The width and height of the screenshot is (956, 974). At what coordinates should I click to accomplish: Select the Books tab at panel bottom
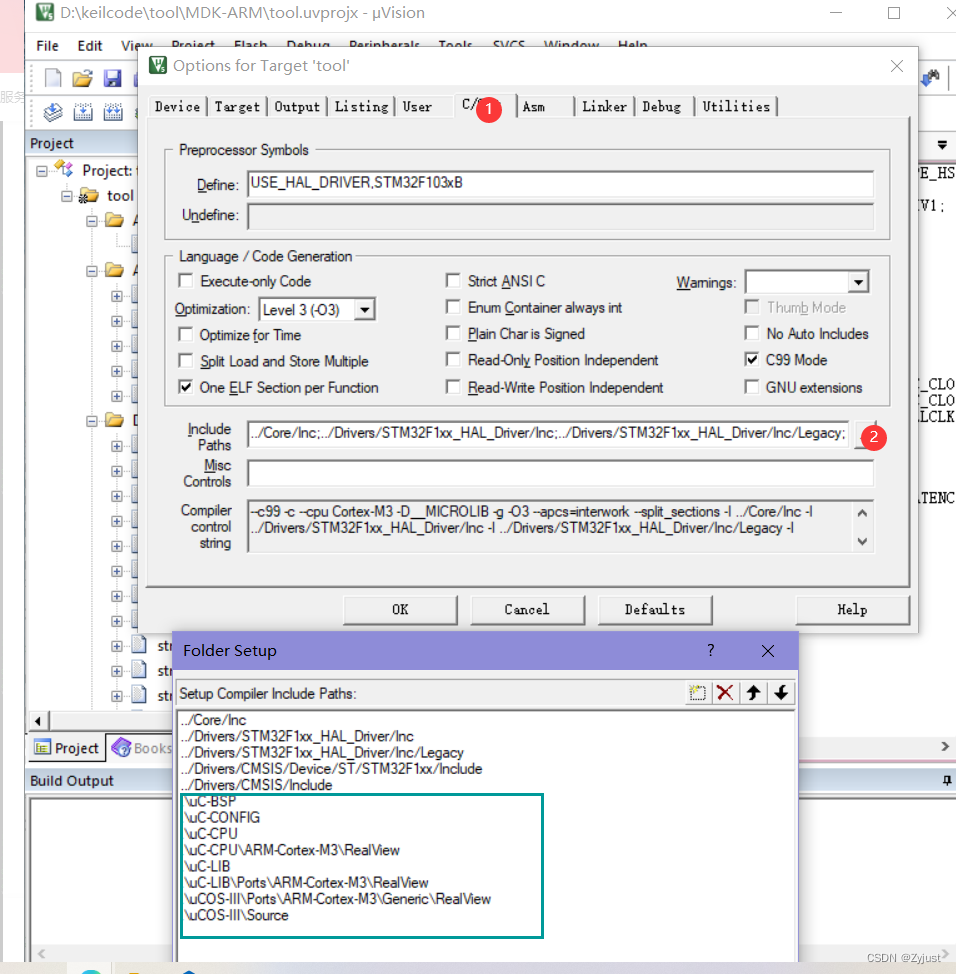coord(142,748)
